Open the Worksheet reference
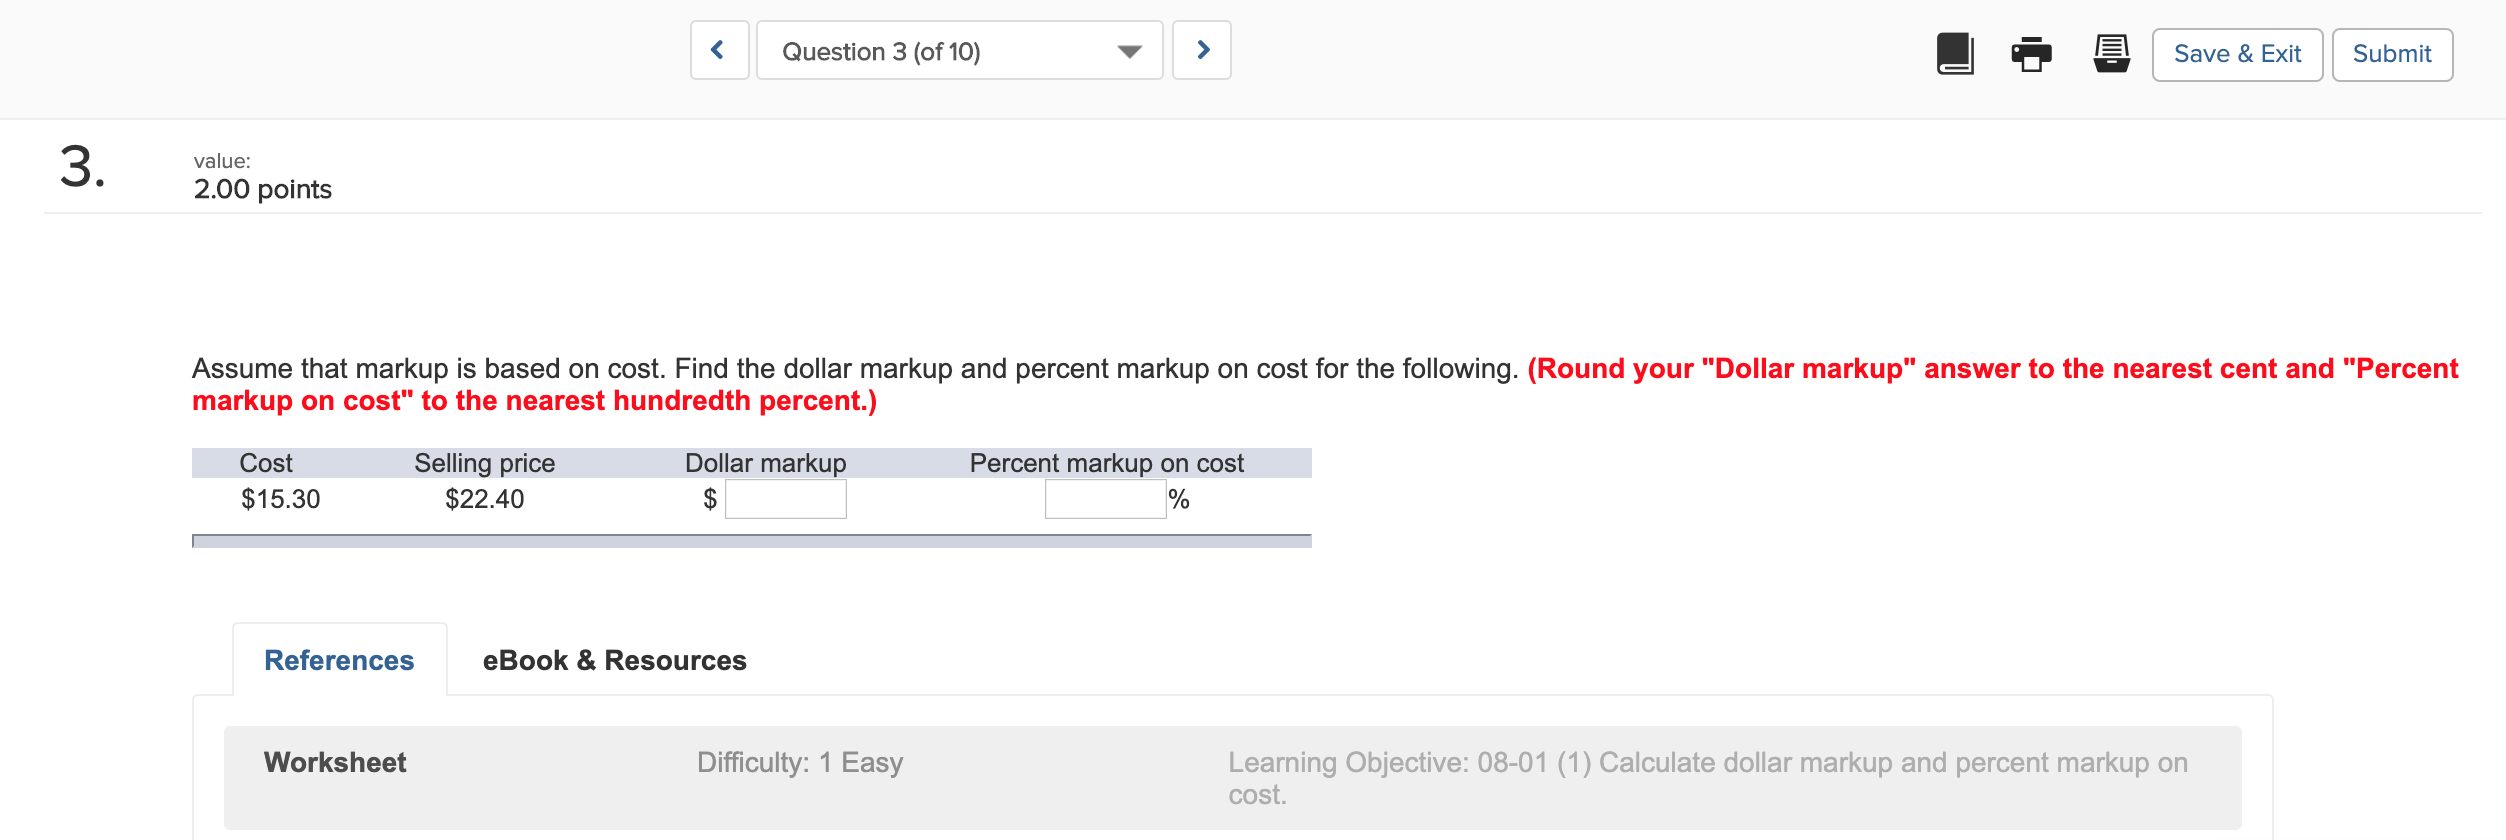This screenshot has height=840, width=2506. click(x=334, y=762)
